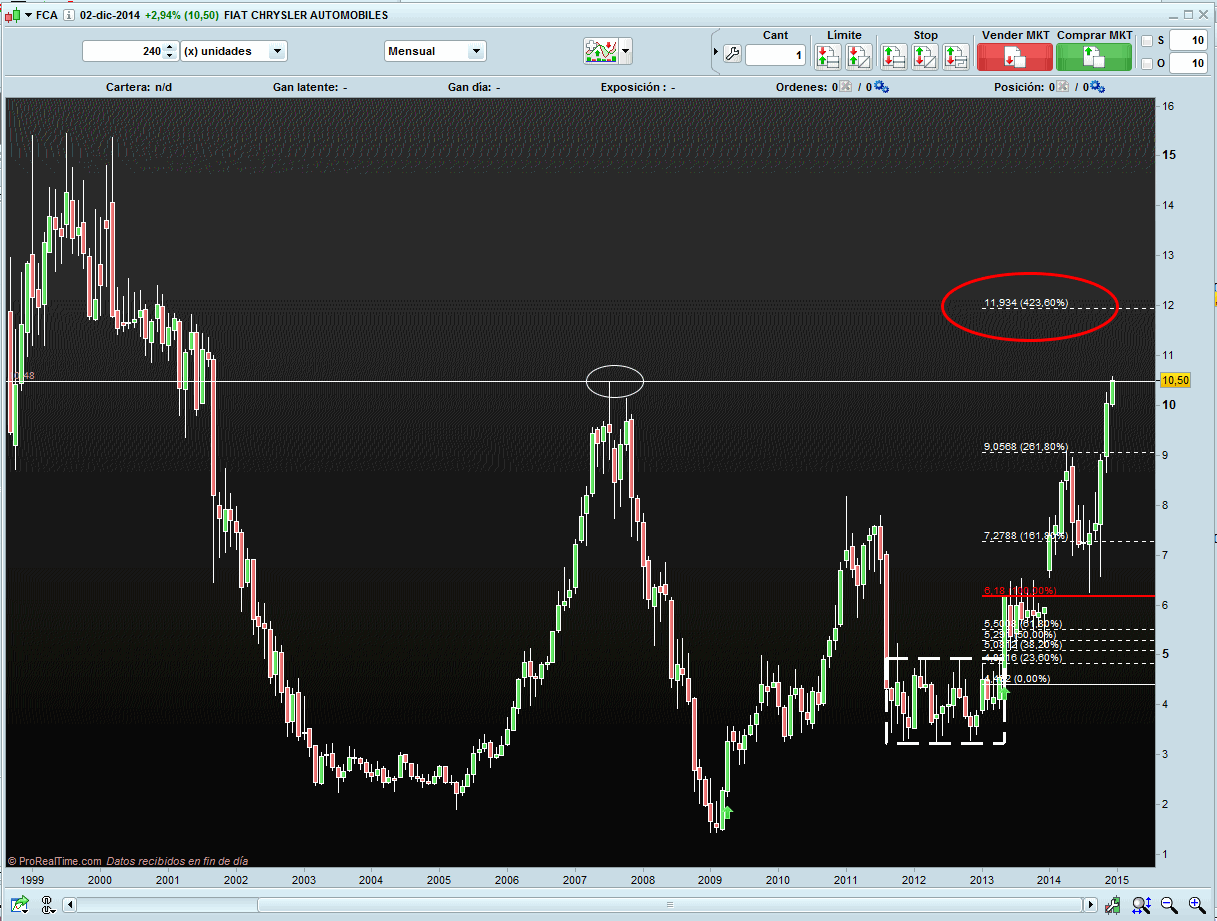Image resolution: width=1217 pixels, height=921 pixels.
Task: Click the Ordenes gear icon
Action: [x=881, y=87]
